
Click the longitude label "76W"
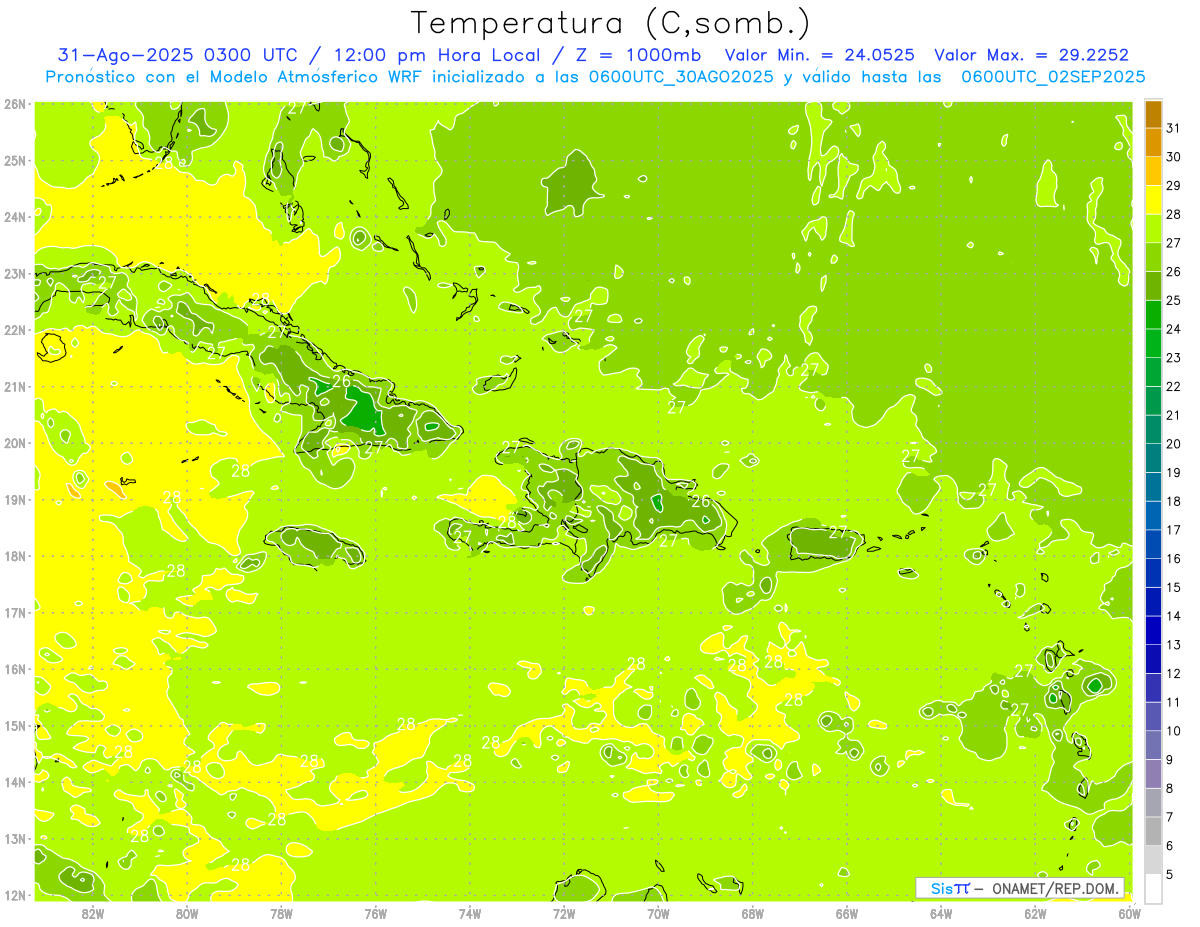pyautogui.click(x=376, y=913)
